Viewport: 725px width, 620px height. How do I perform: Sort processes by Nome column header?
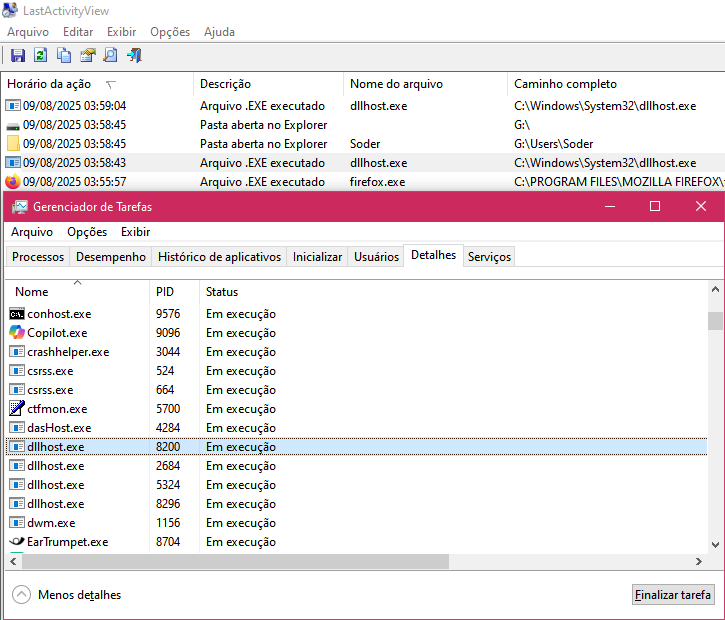(78, 292)
